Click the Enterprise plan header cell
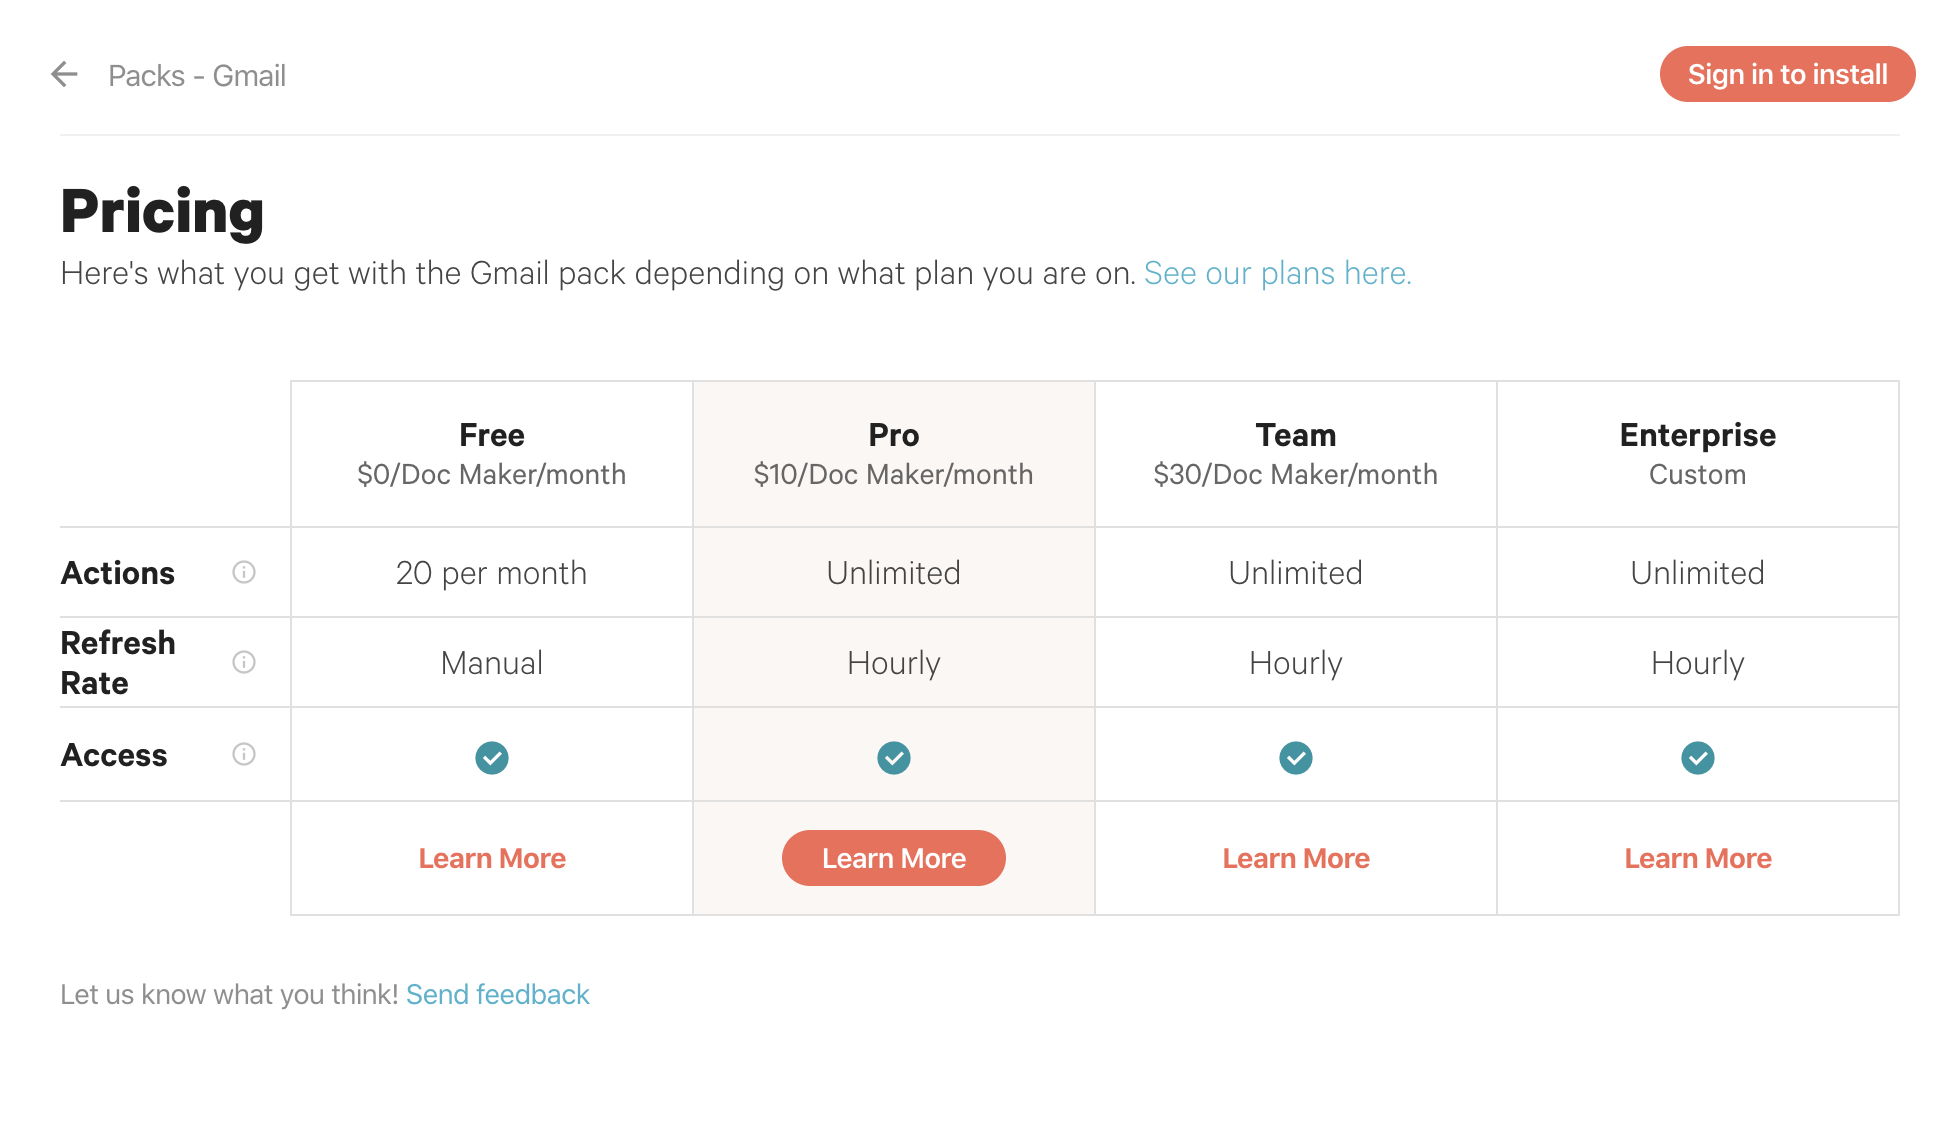This screenshot has width=1946, height=1128. click(x=1698, y=454)
